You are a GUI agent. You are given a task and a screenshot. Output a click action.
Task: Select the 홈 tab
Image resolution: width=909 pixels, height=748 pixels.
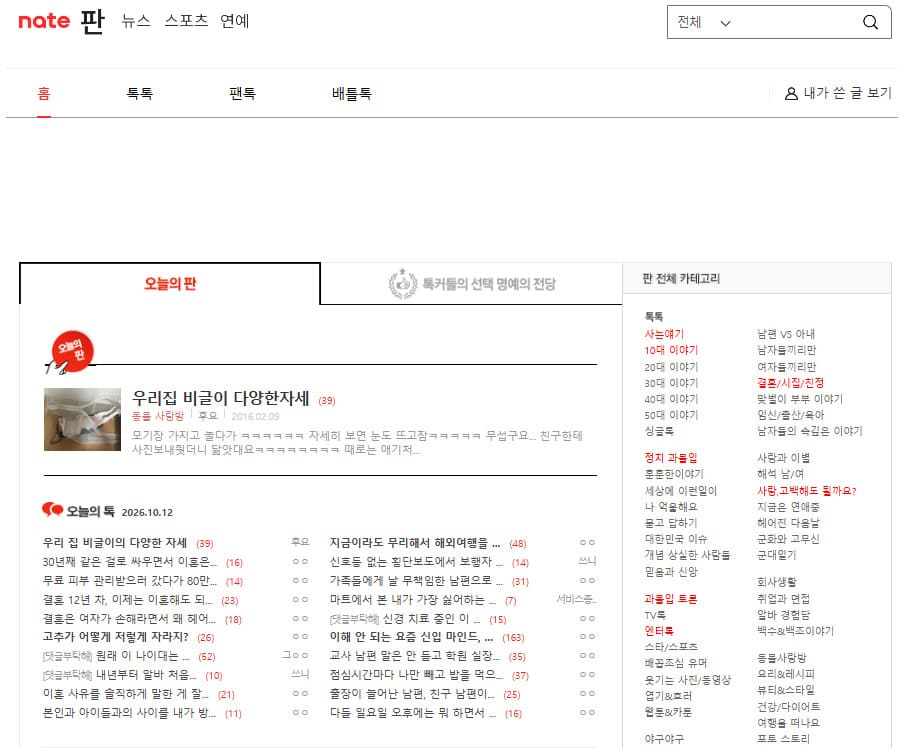tap(44, 93)
